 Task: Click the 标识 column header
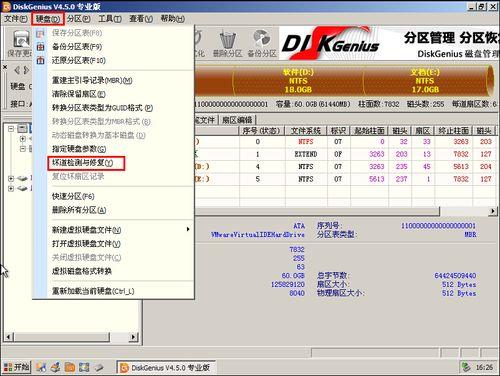338,131
